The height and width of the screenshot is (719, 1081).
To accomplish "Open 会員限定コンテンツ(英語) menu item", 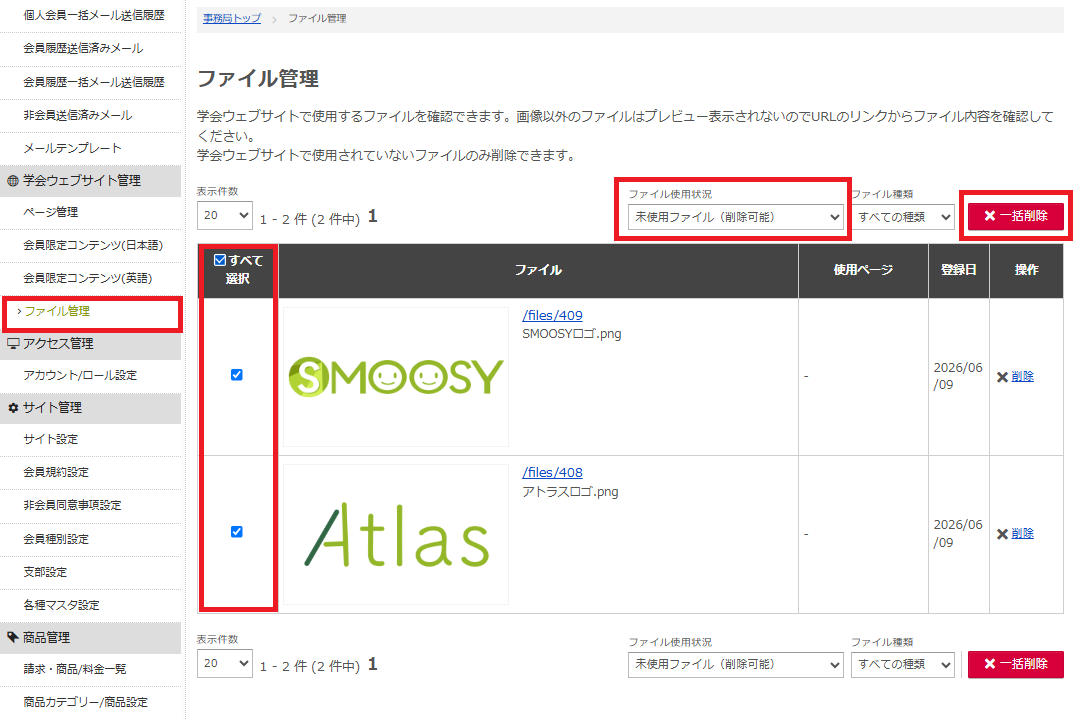I will 88,279.
